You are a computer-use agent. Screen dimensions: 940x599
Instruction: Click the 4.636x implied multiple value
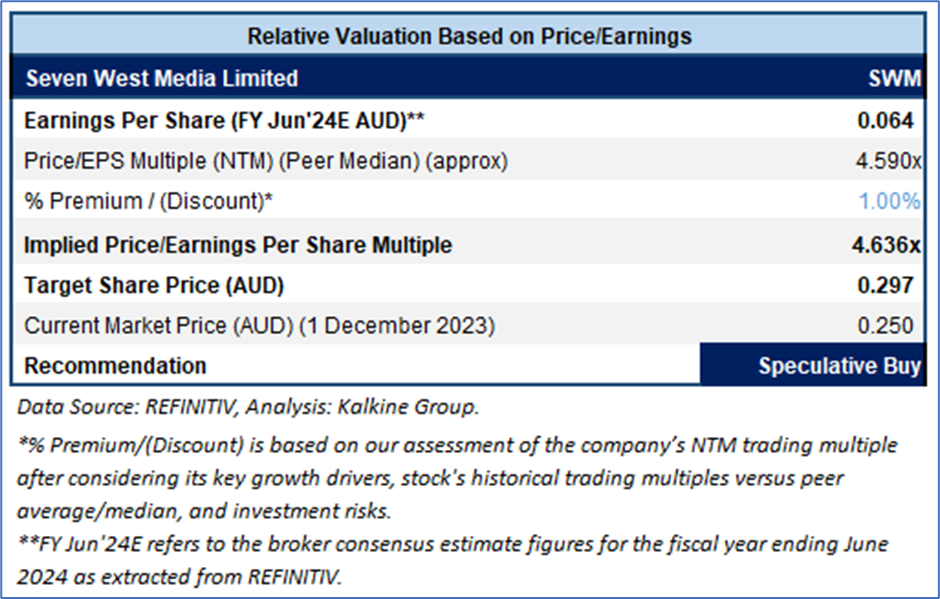(884, 244)
